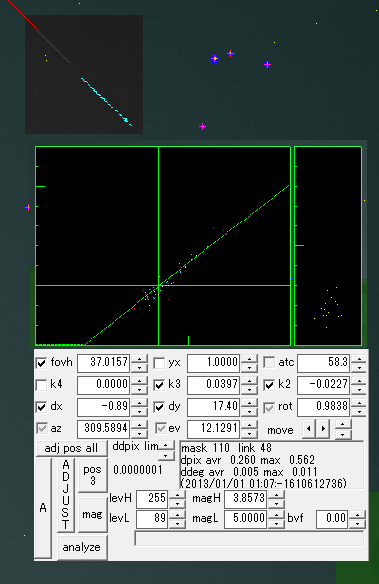Click the ev value field 12.1291

(213, 429)
